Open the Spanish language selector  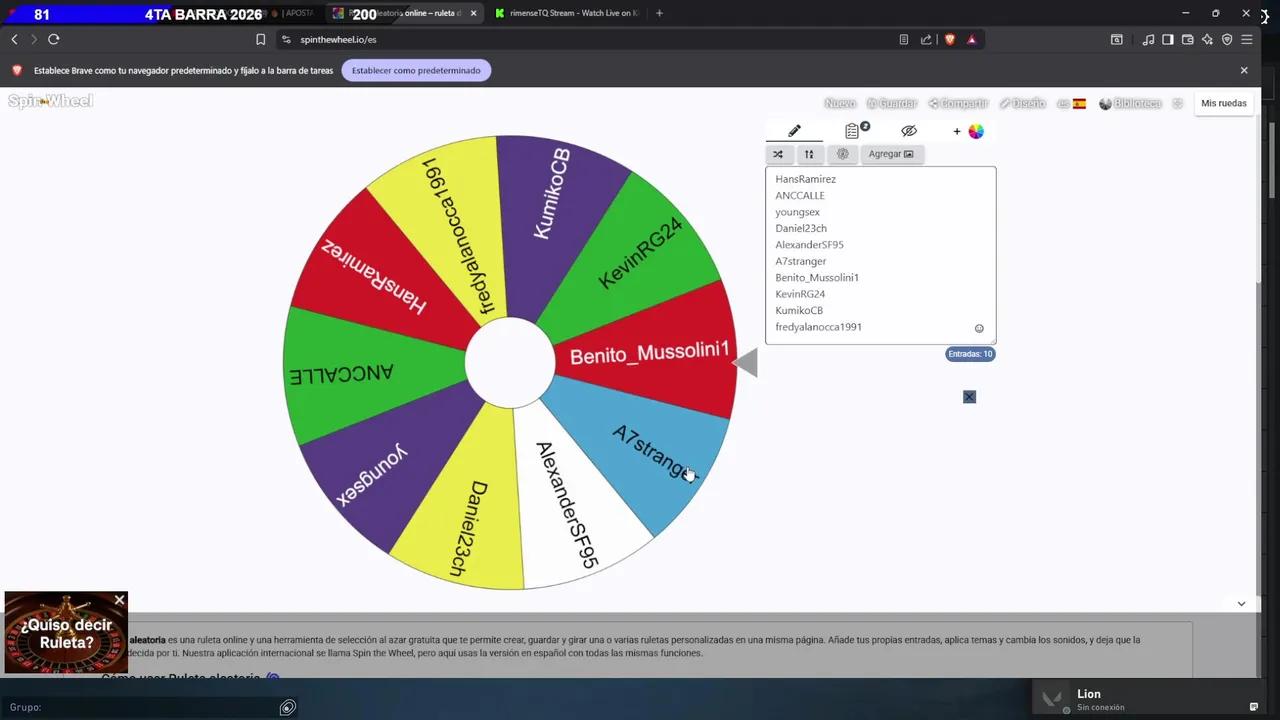(x=1072, y=103)
